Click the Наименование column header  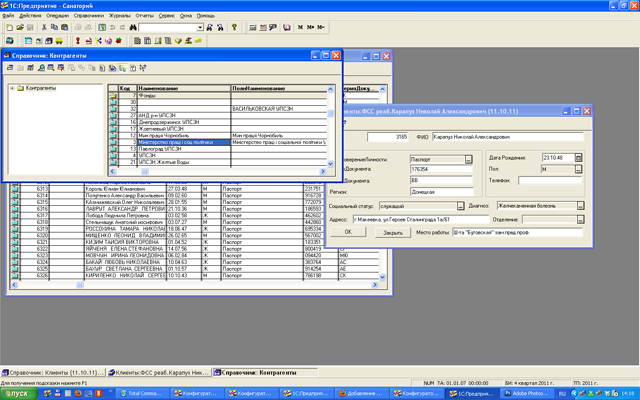point(184,89)
